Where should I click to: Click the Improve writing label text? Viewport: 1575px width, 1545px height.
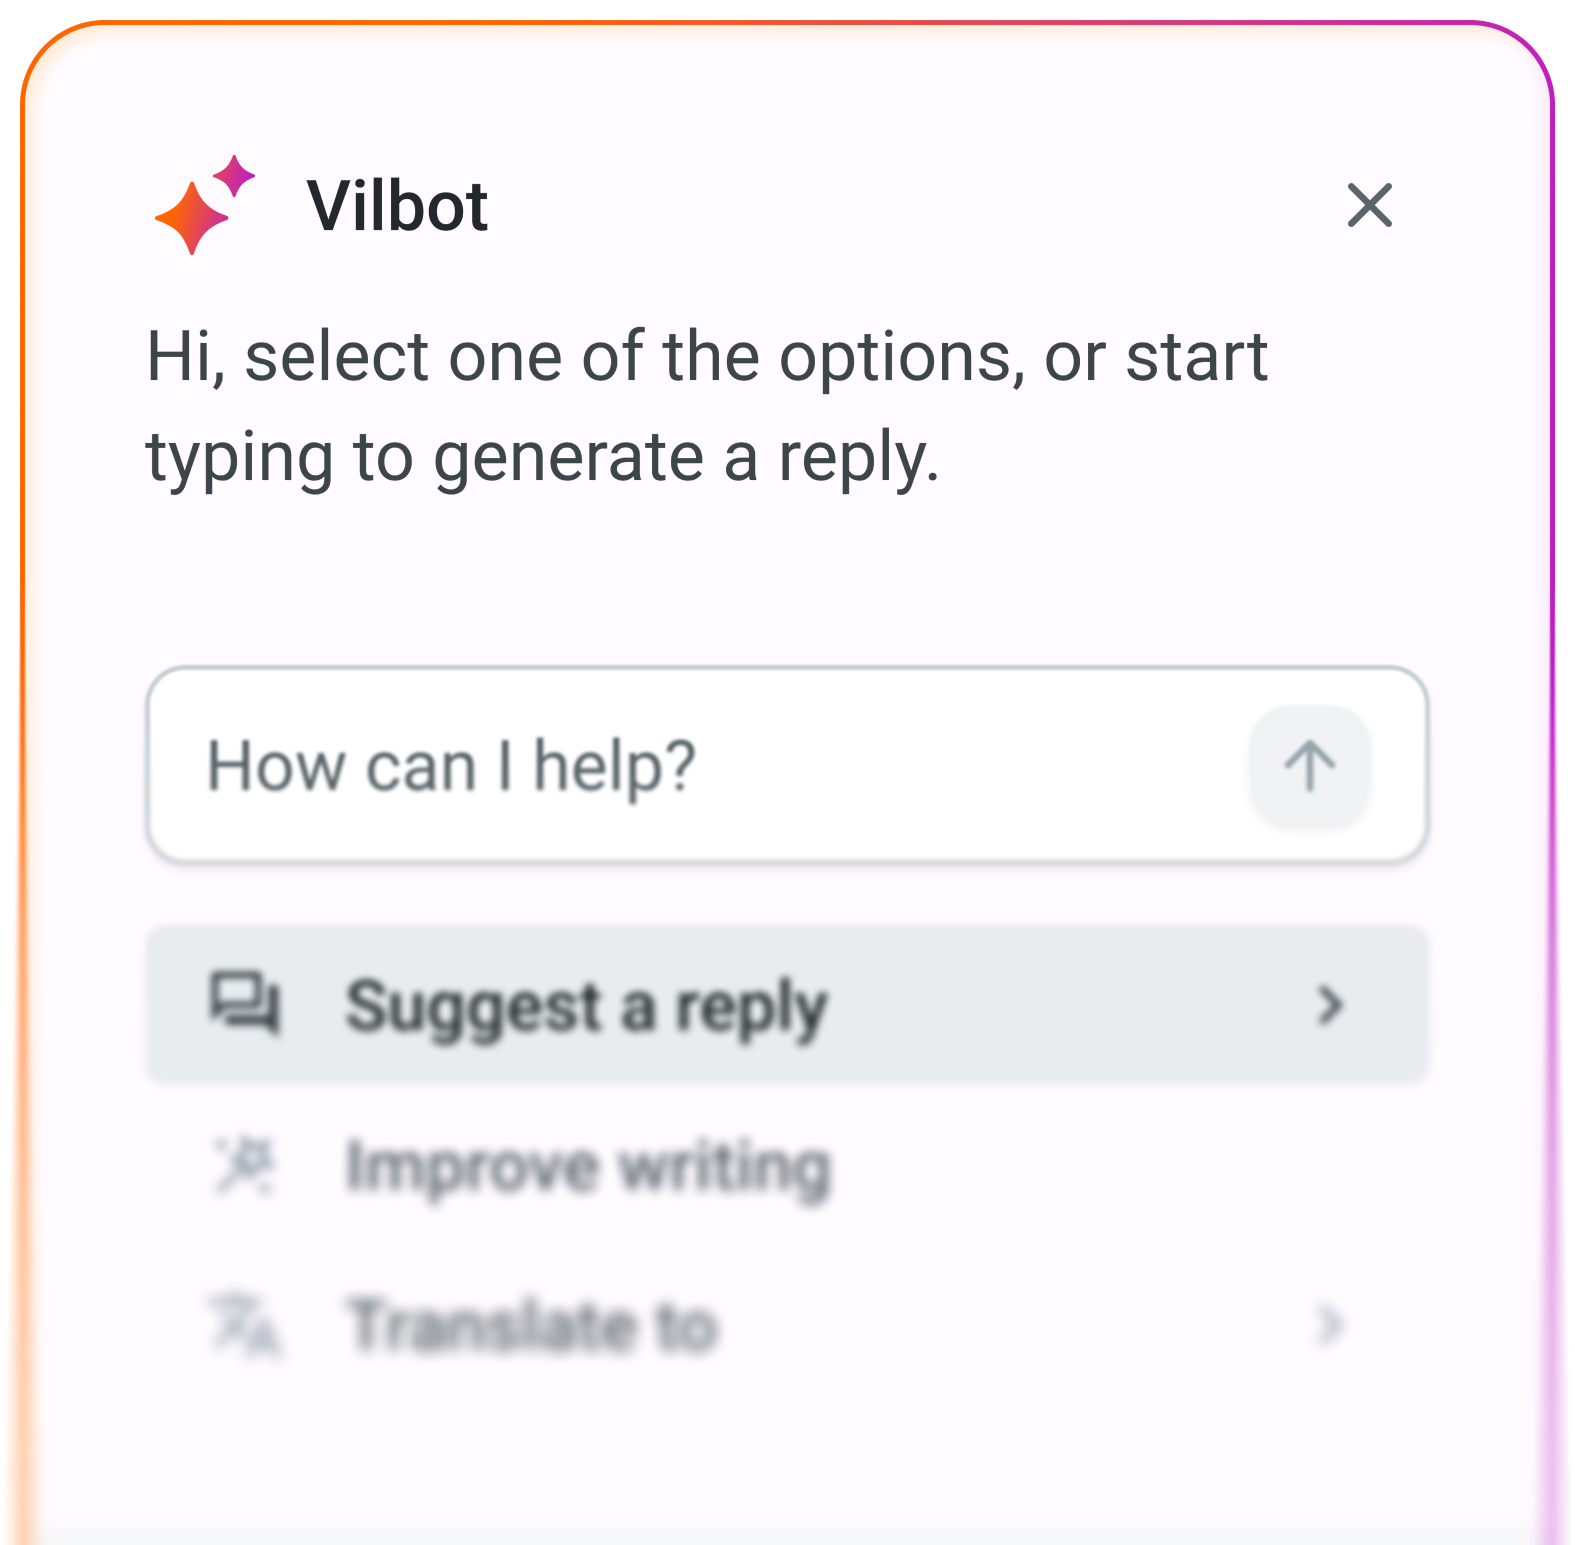click(588, 1168)
